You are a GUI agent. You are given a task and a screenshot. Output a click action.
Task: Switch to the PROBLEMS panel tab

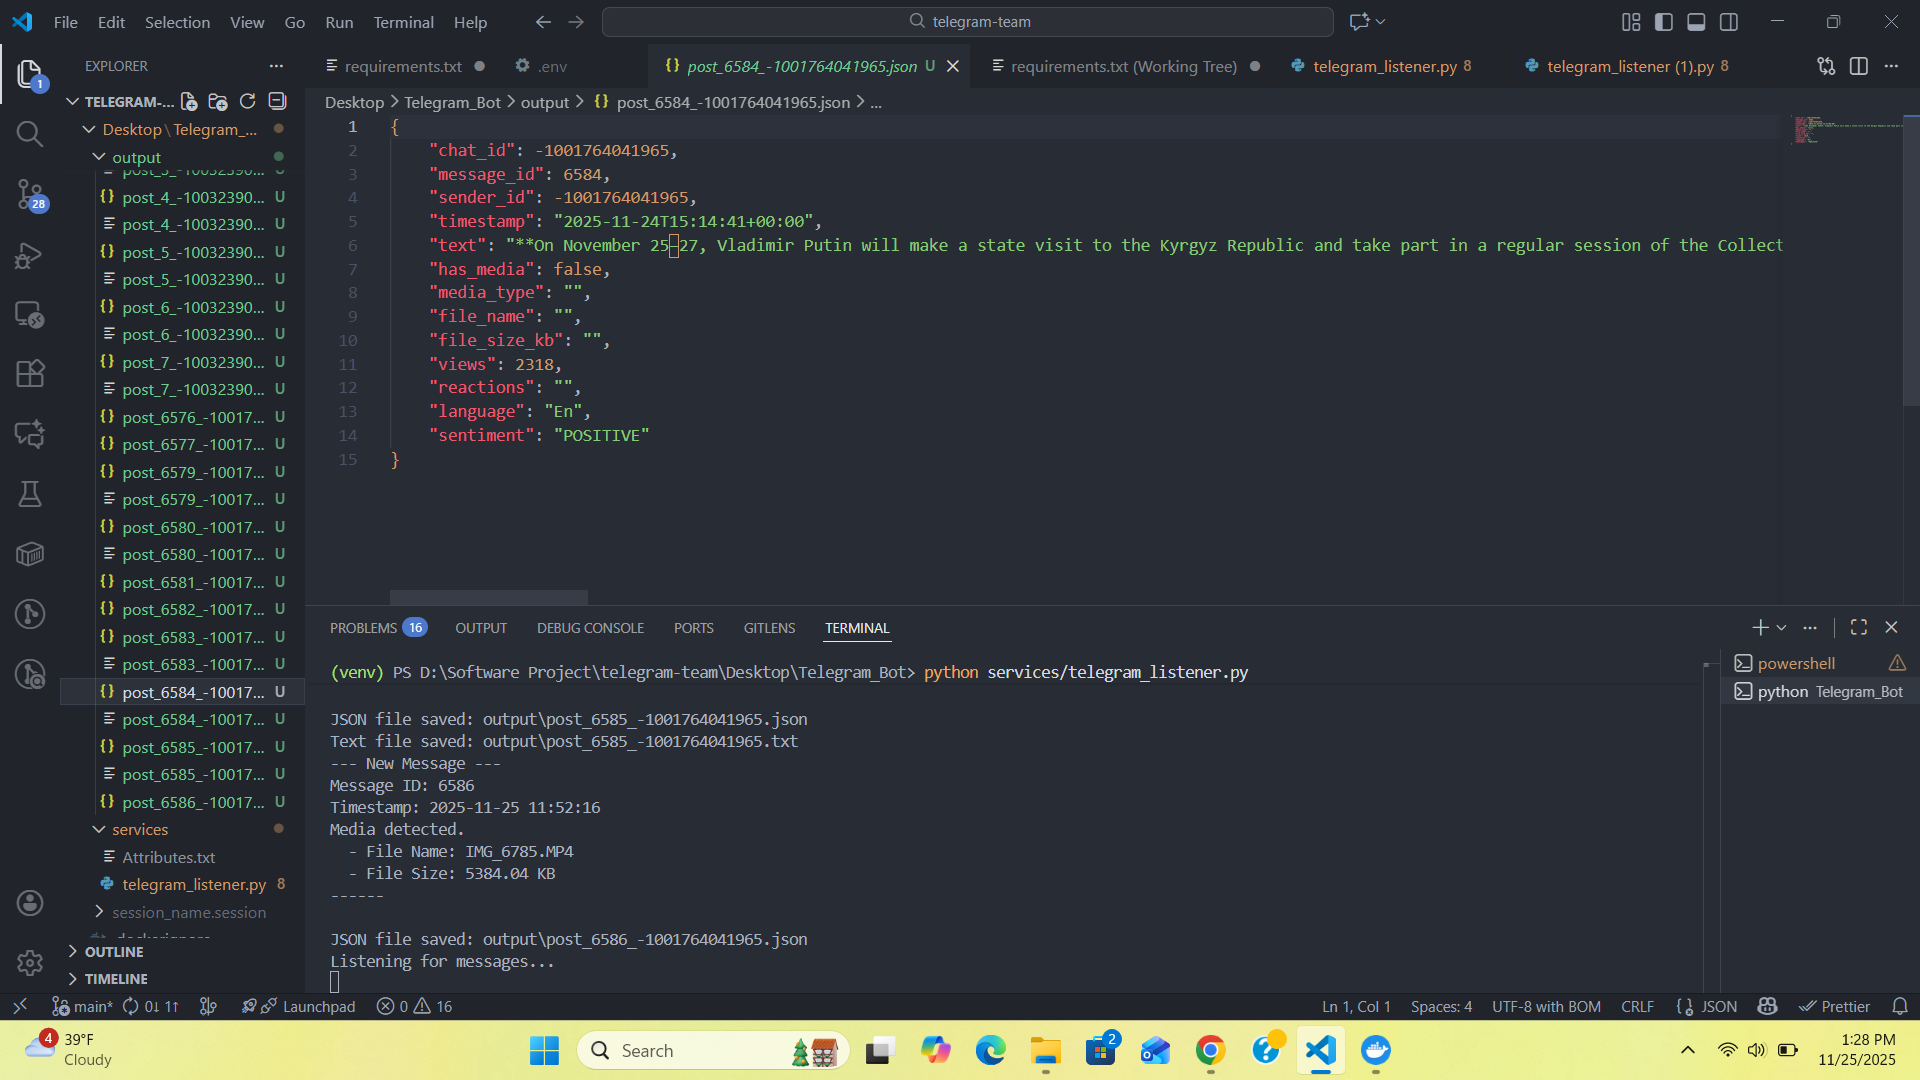[x=378, y=628]
